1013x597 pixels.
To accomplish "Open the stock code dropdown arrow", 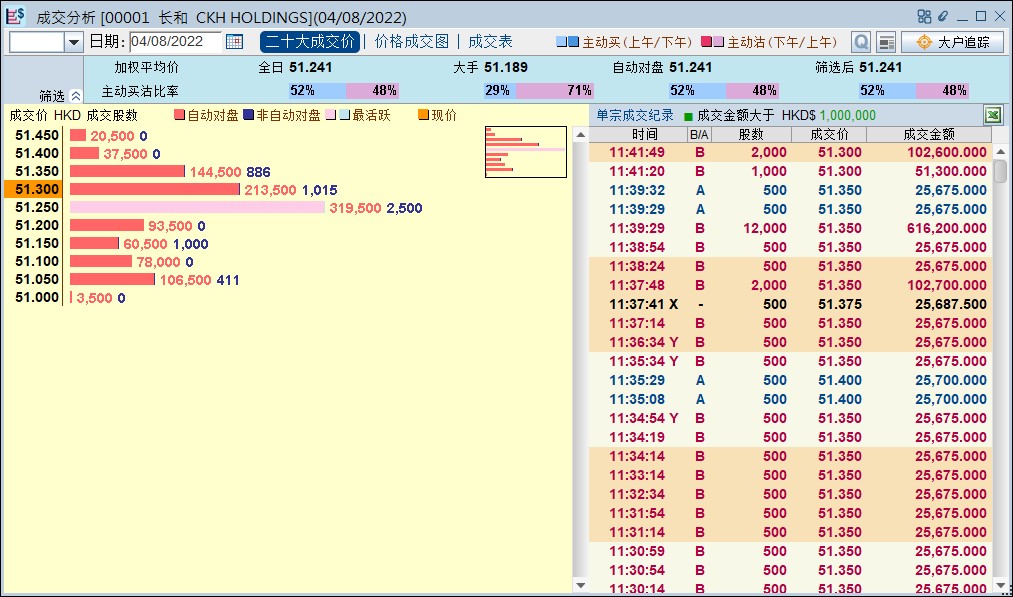I will (73, 42).
